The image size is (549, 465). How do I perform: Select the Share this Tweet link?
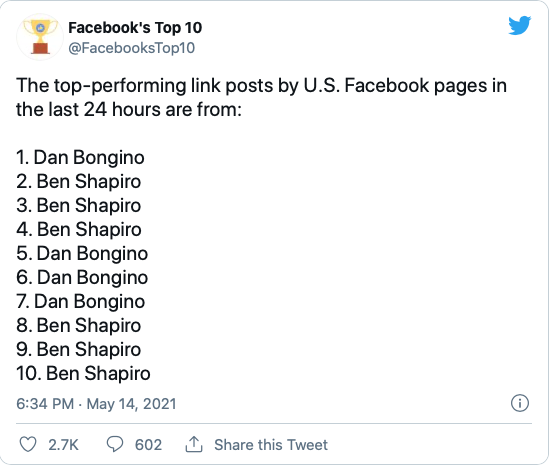coord(271,445)
